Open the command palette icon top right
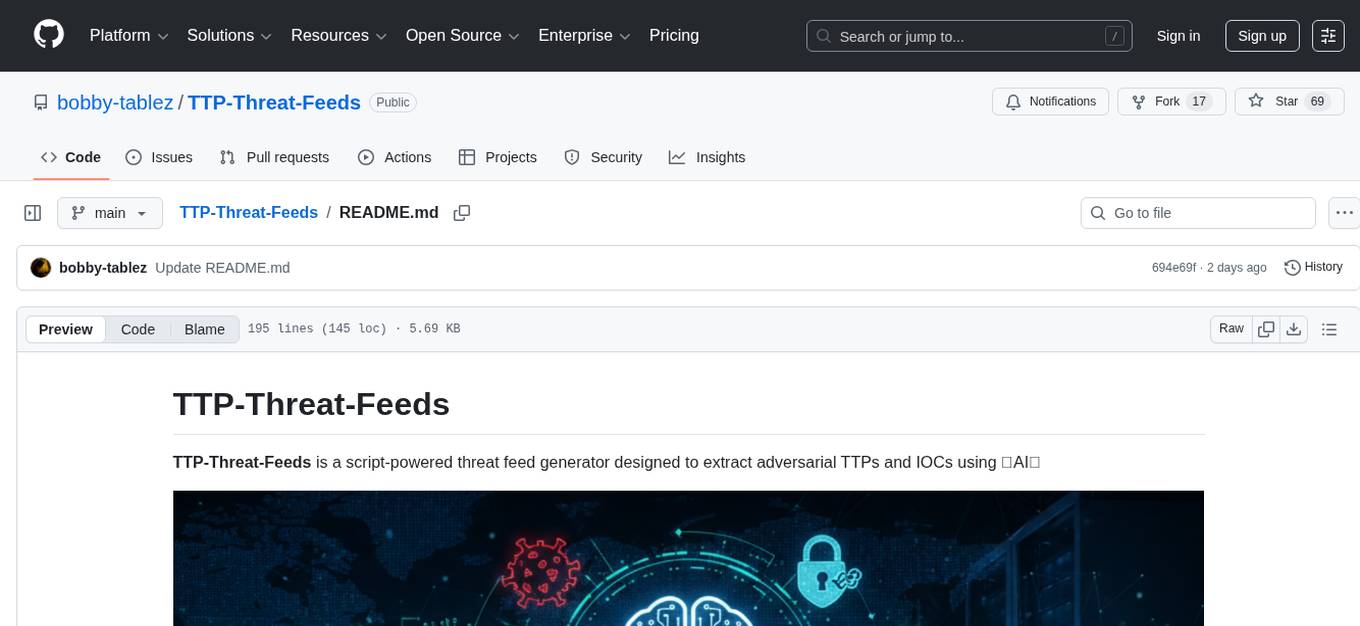1360x626 pixels. 1329,35
